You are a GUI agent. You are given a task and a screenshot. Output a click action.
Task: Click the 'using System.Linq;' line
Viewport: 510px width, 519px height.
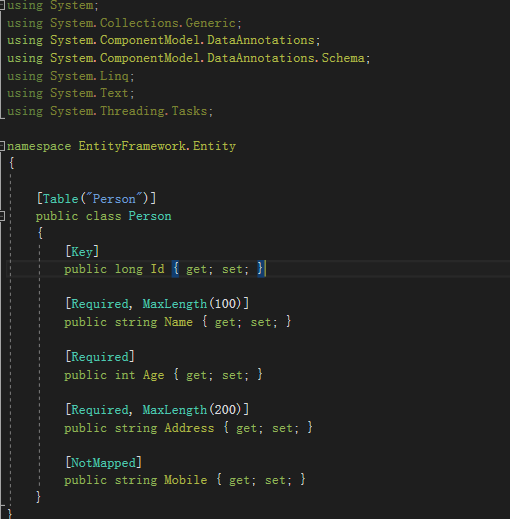point(70,76)
